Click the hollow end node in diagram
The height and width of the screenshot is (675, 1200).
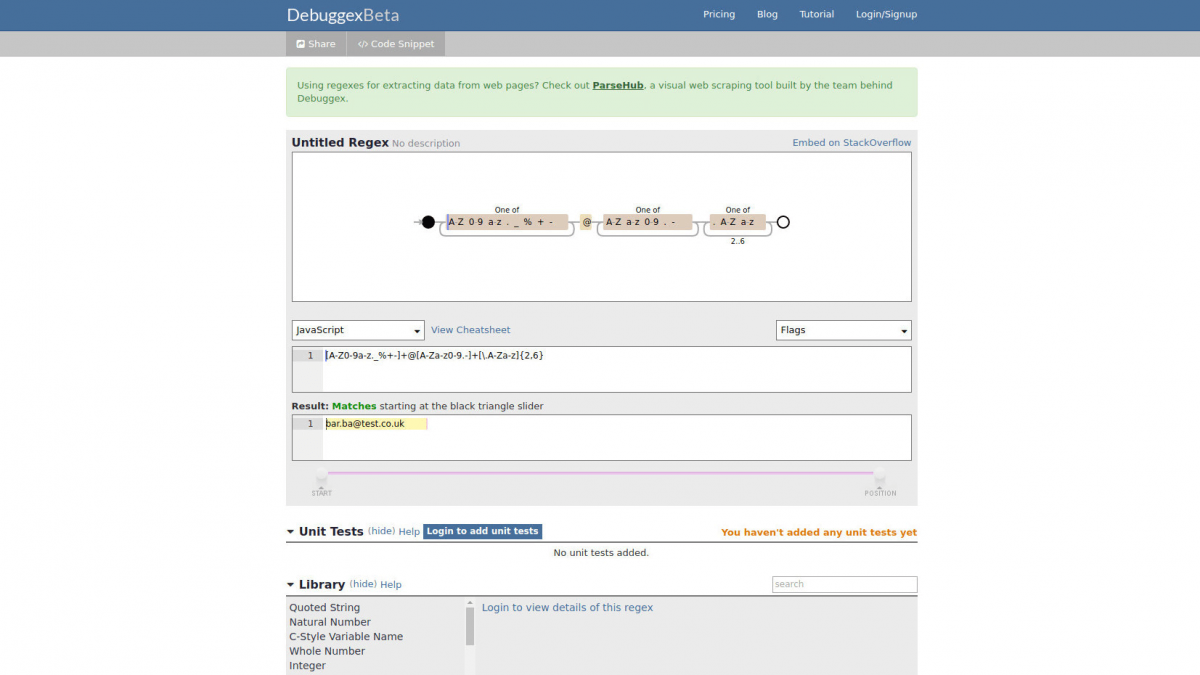[783, 222]
